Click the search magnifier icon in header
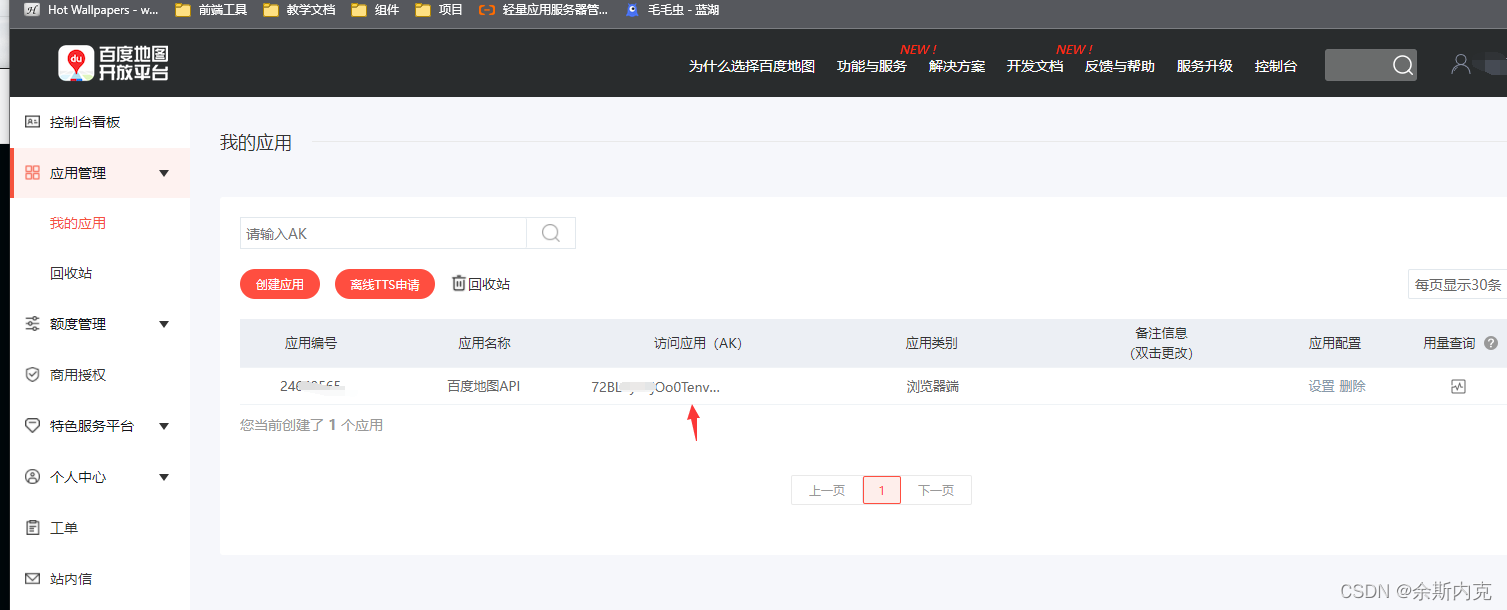The image size is (1507, 610). click(x=1403, y=65)
